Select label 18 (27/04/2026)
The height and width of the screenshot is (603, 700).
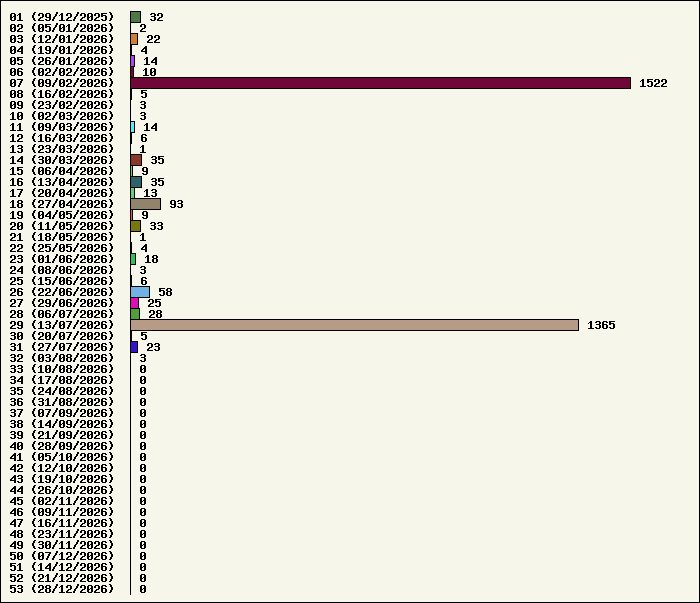[x=62, y=204]
